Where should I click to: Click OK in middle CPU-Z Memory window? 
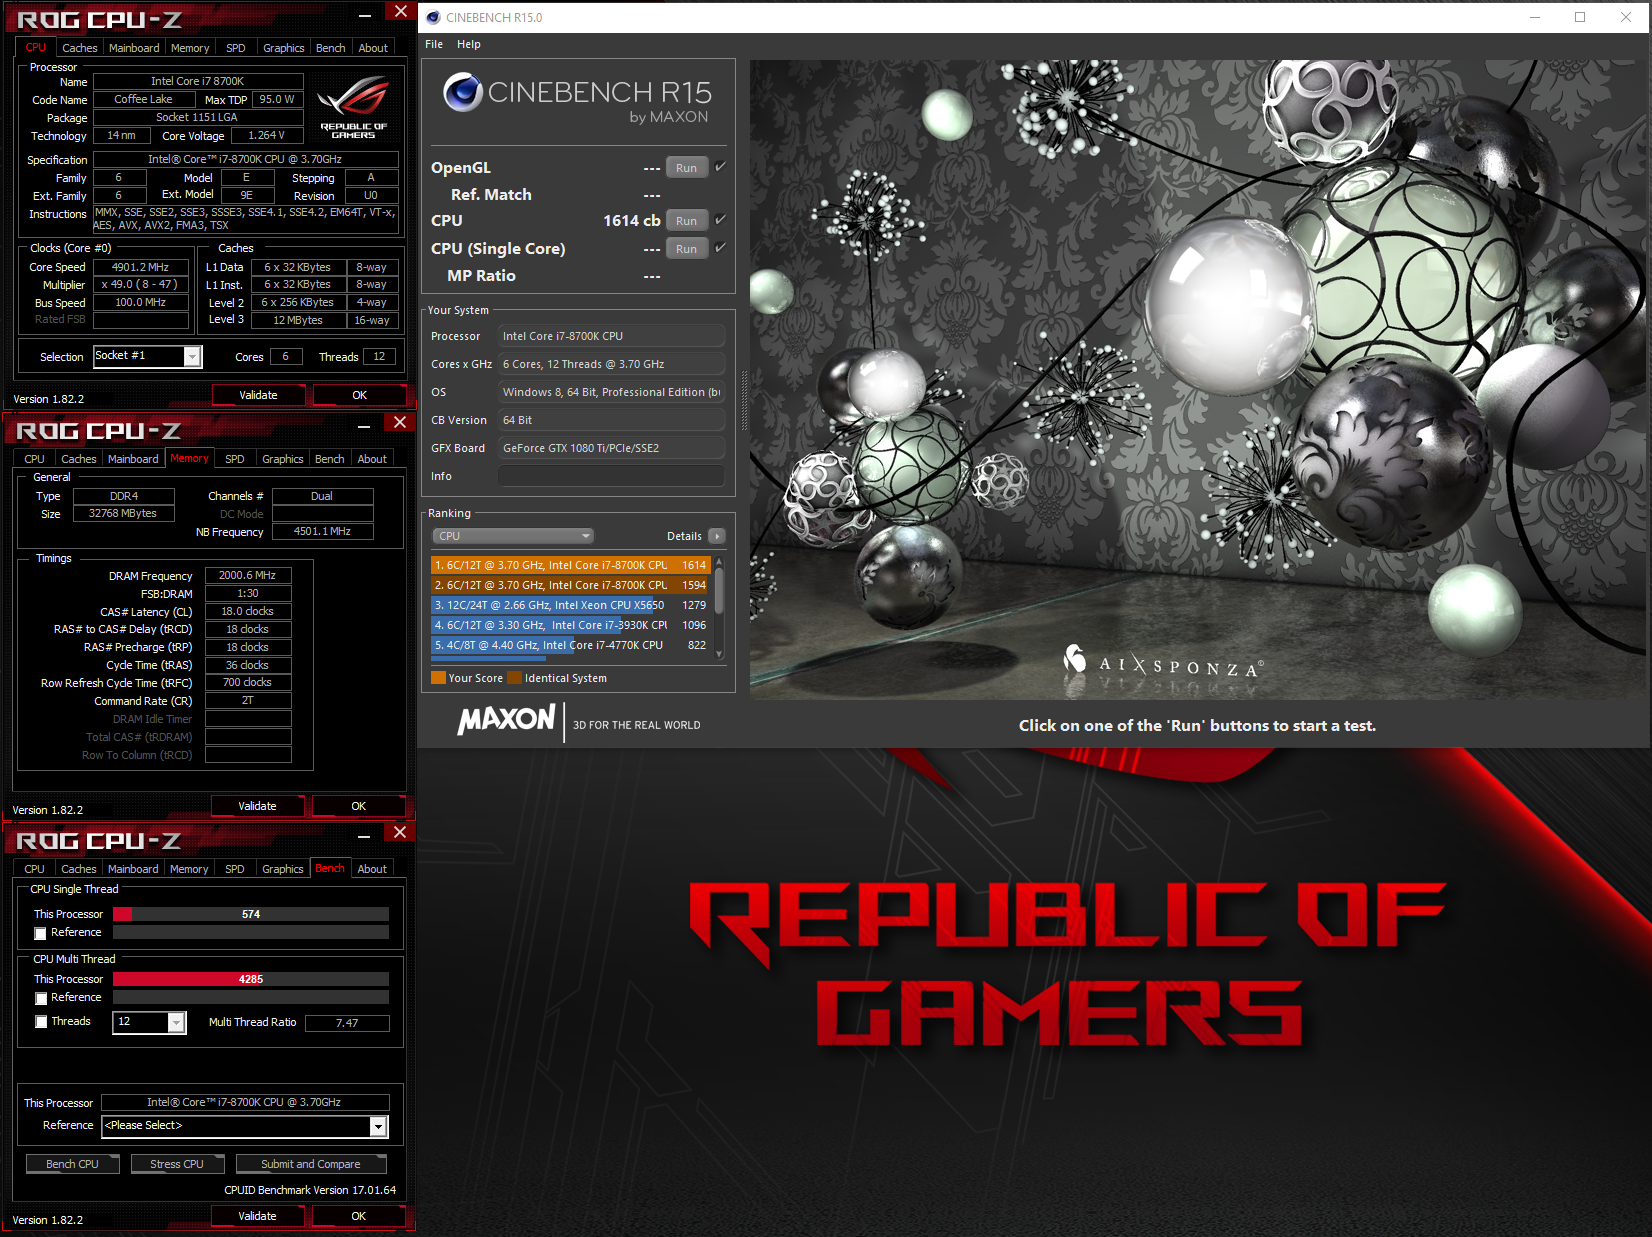[359, 806]
